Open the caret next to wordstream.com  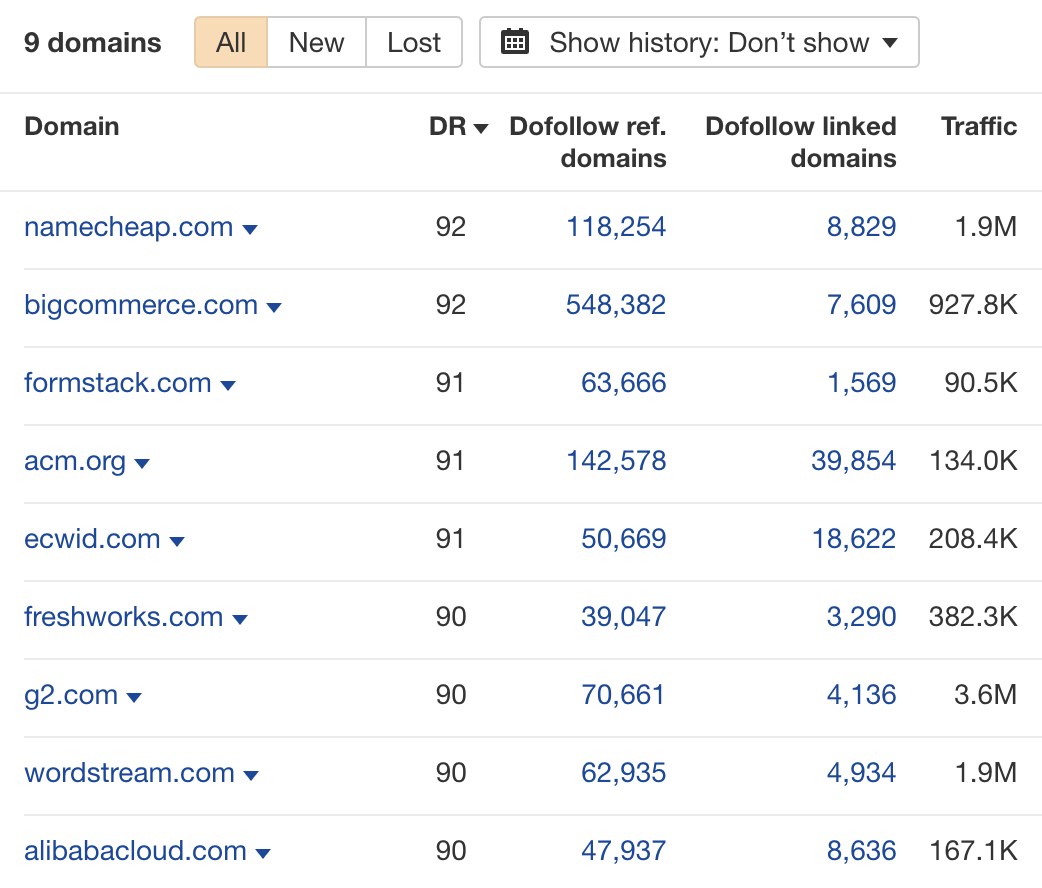[251, 774]
